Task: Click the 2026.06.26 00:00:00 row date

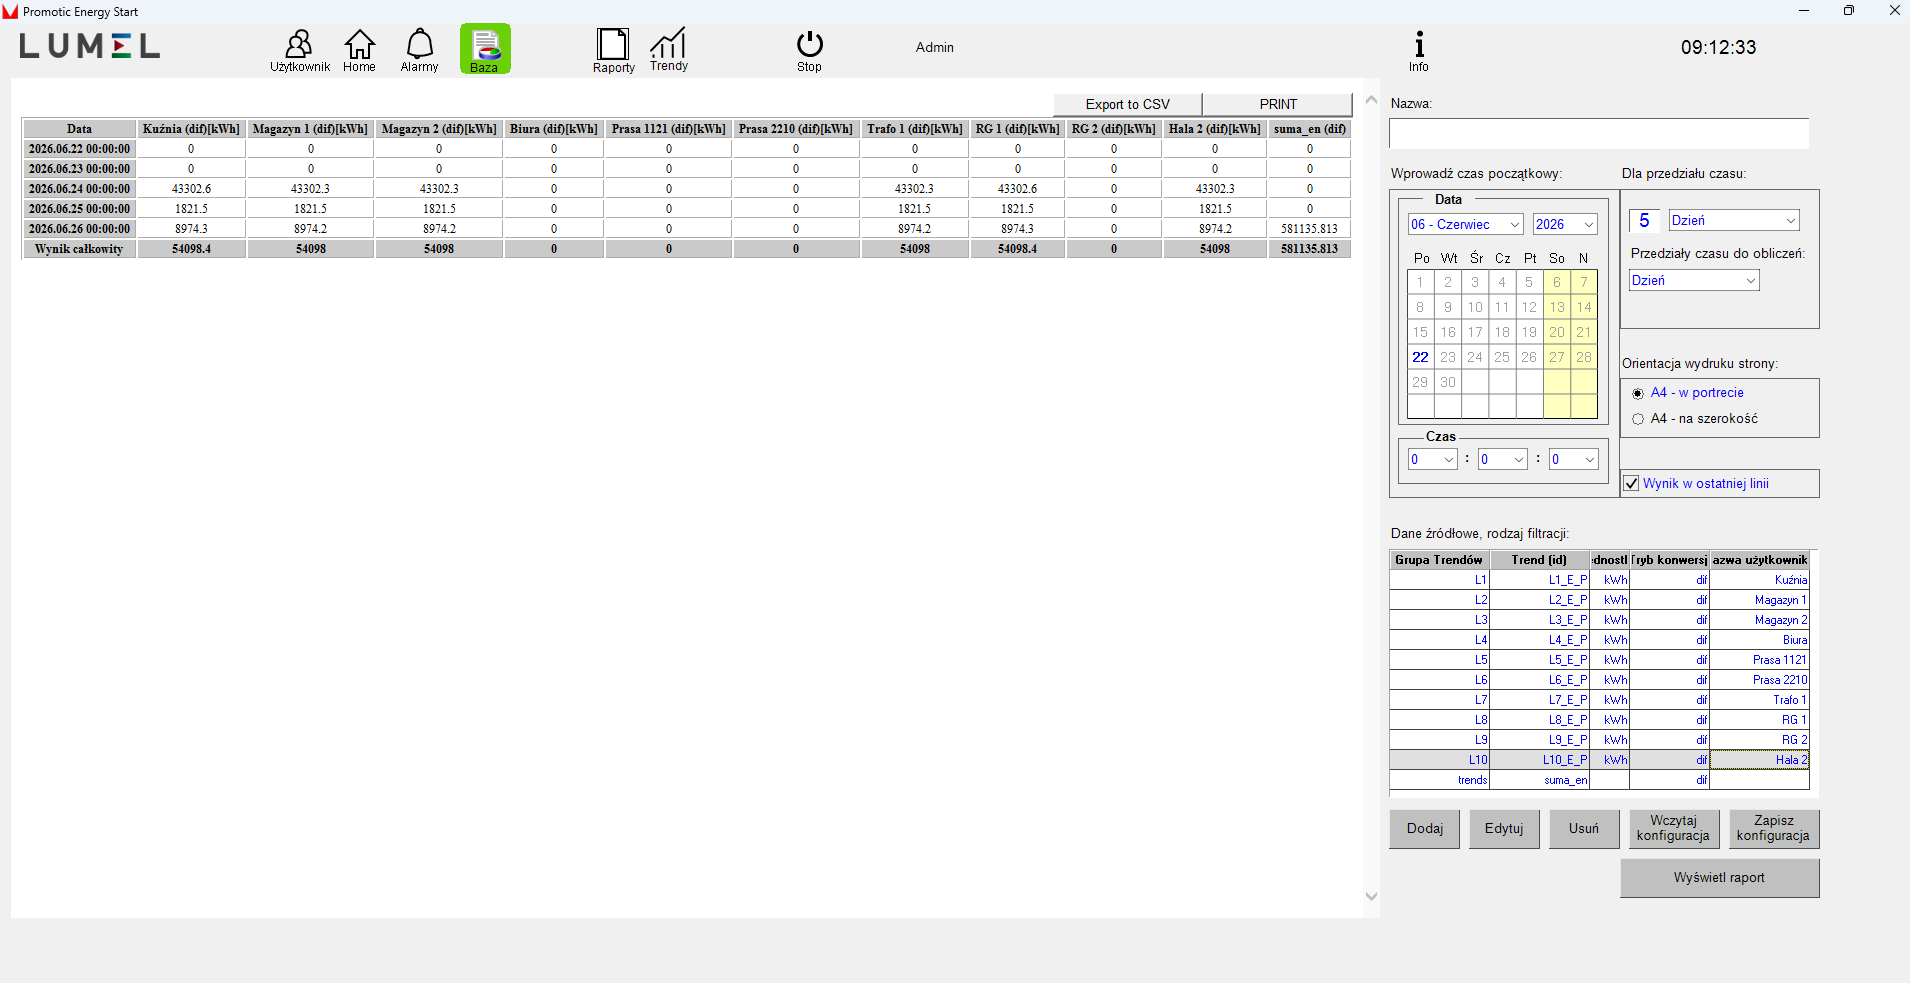Action: click(x=79, y=229)
